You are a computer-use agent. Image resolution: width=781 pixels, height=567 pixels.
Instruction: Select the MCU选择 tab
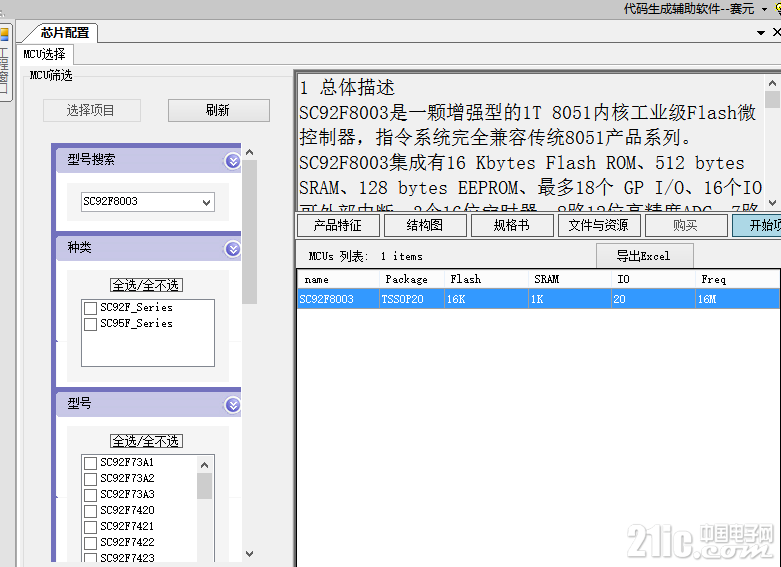pos(45,54)
